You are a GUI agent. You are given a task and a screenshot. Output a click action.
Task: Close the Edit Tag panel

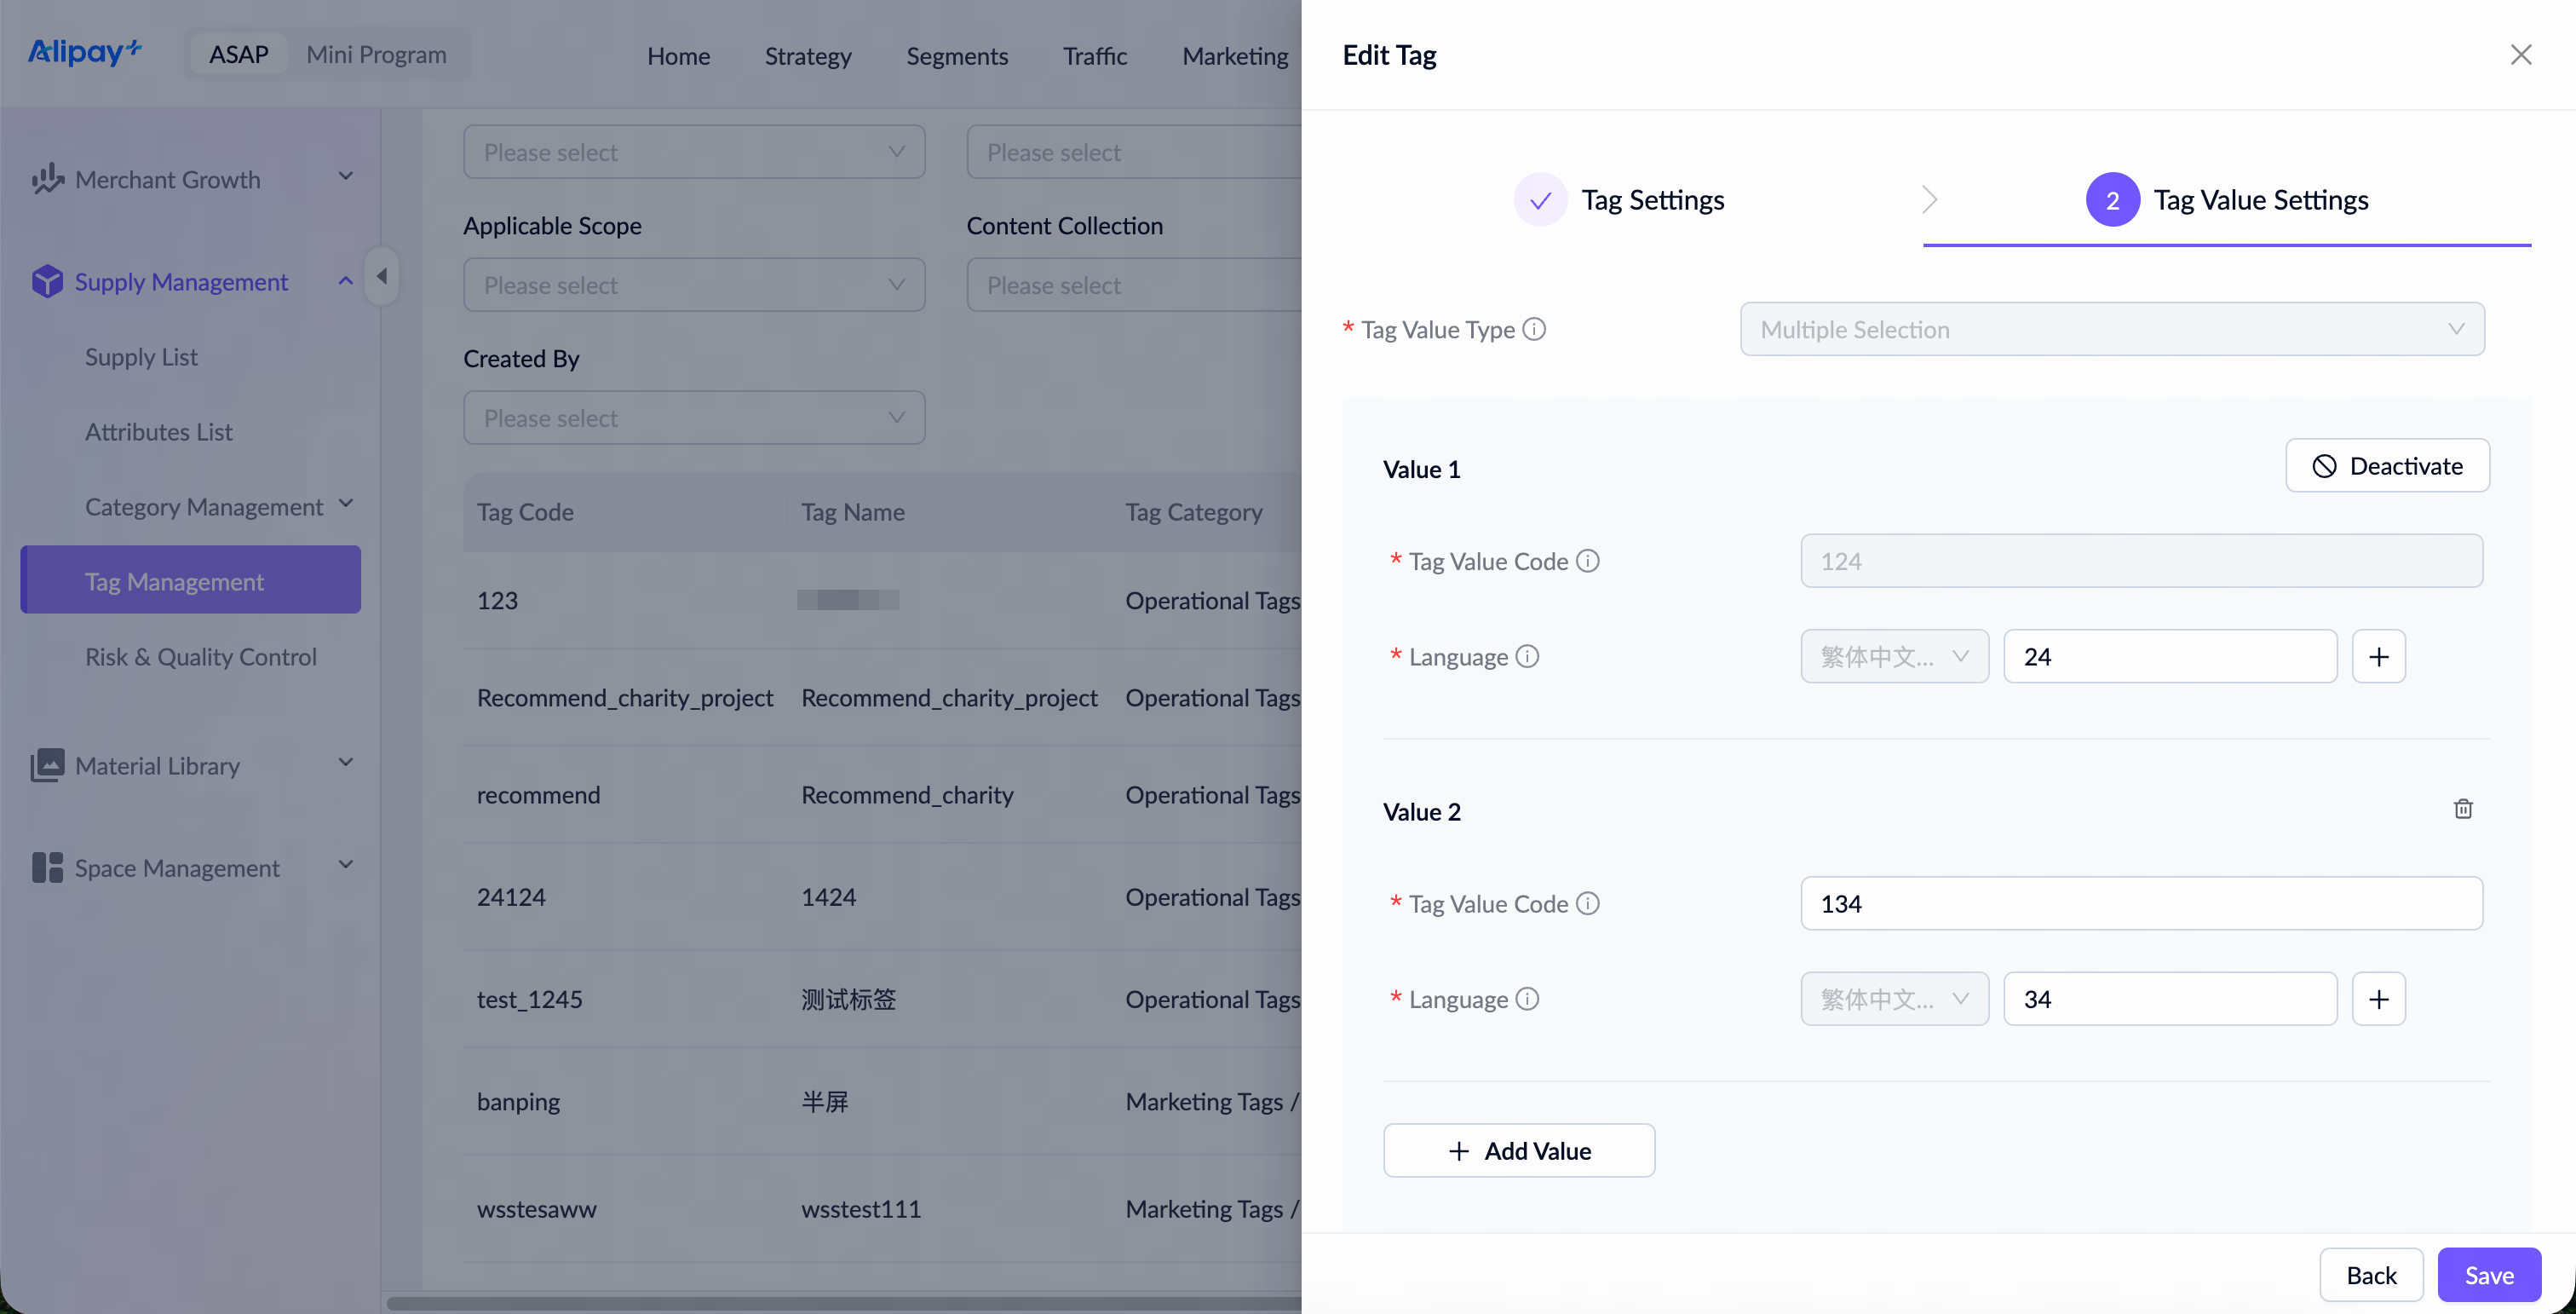click(2521, 55)
